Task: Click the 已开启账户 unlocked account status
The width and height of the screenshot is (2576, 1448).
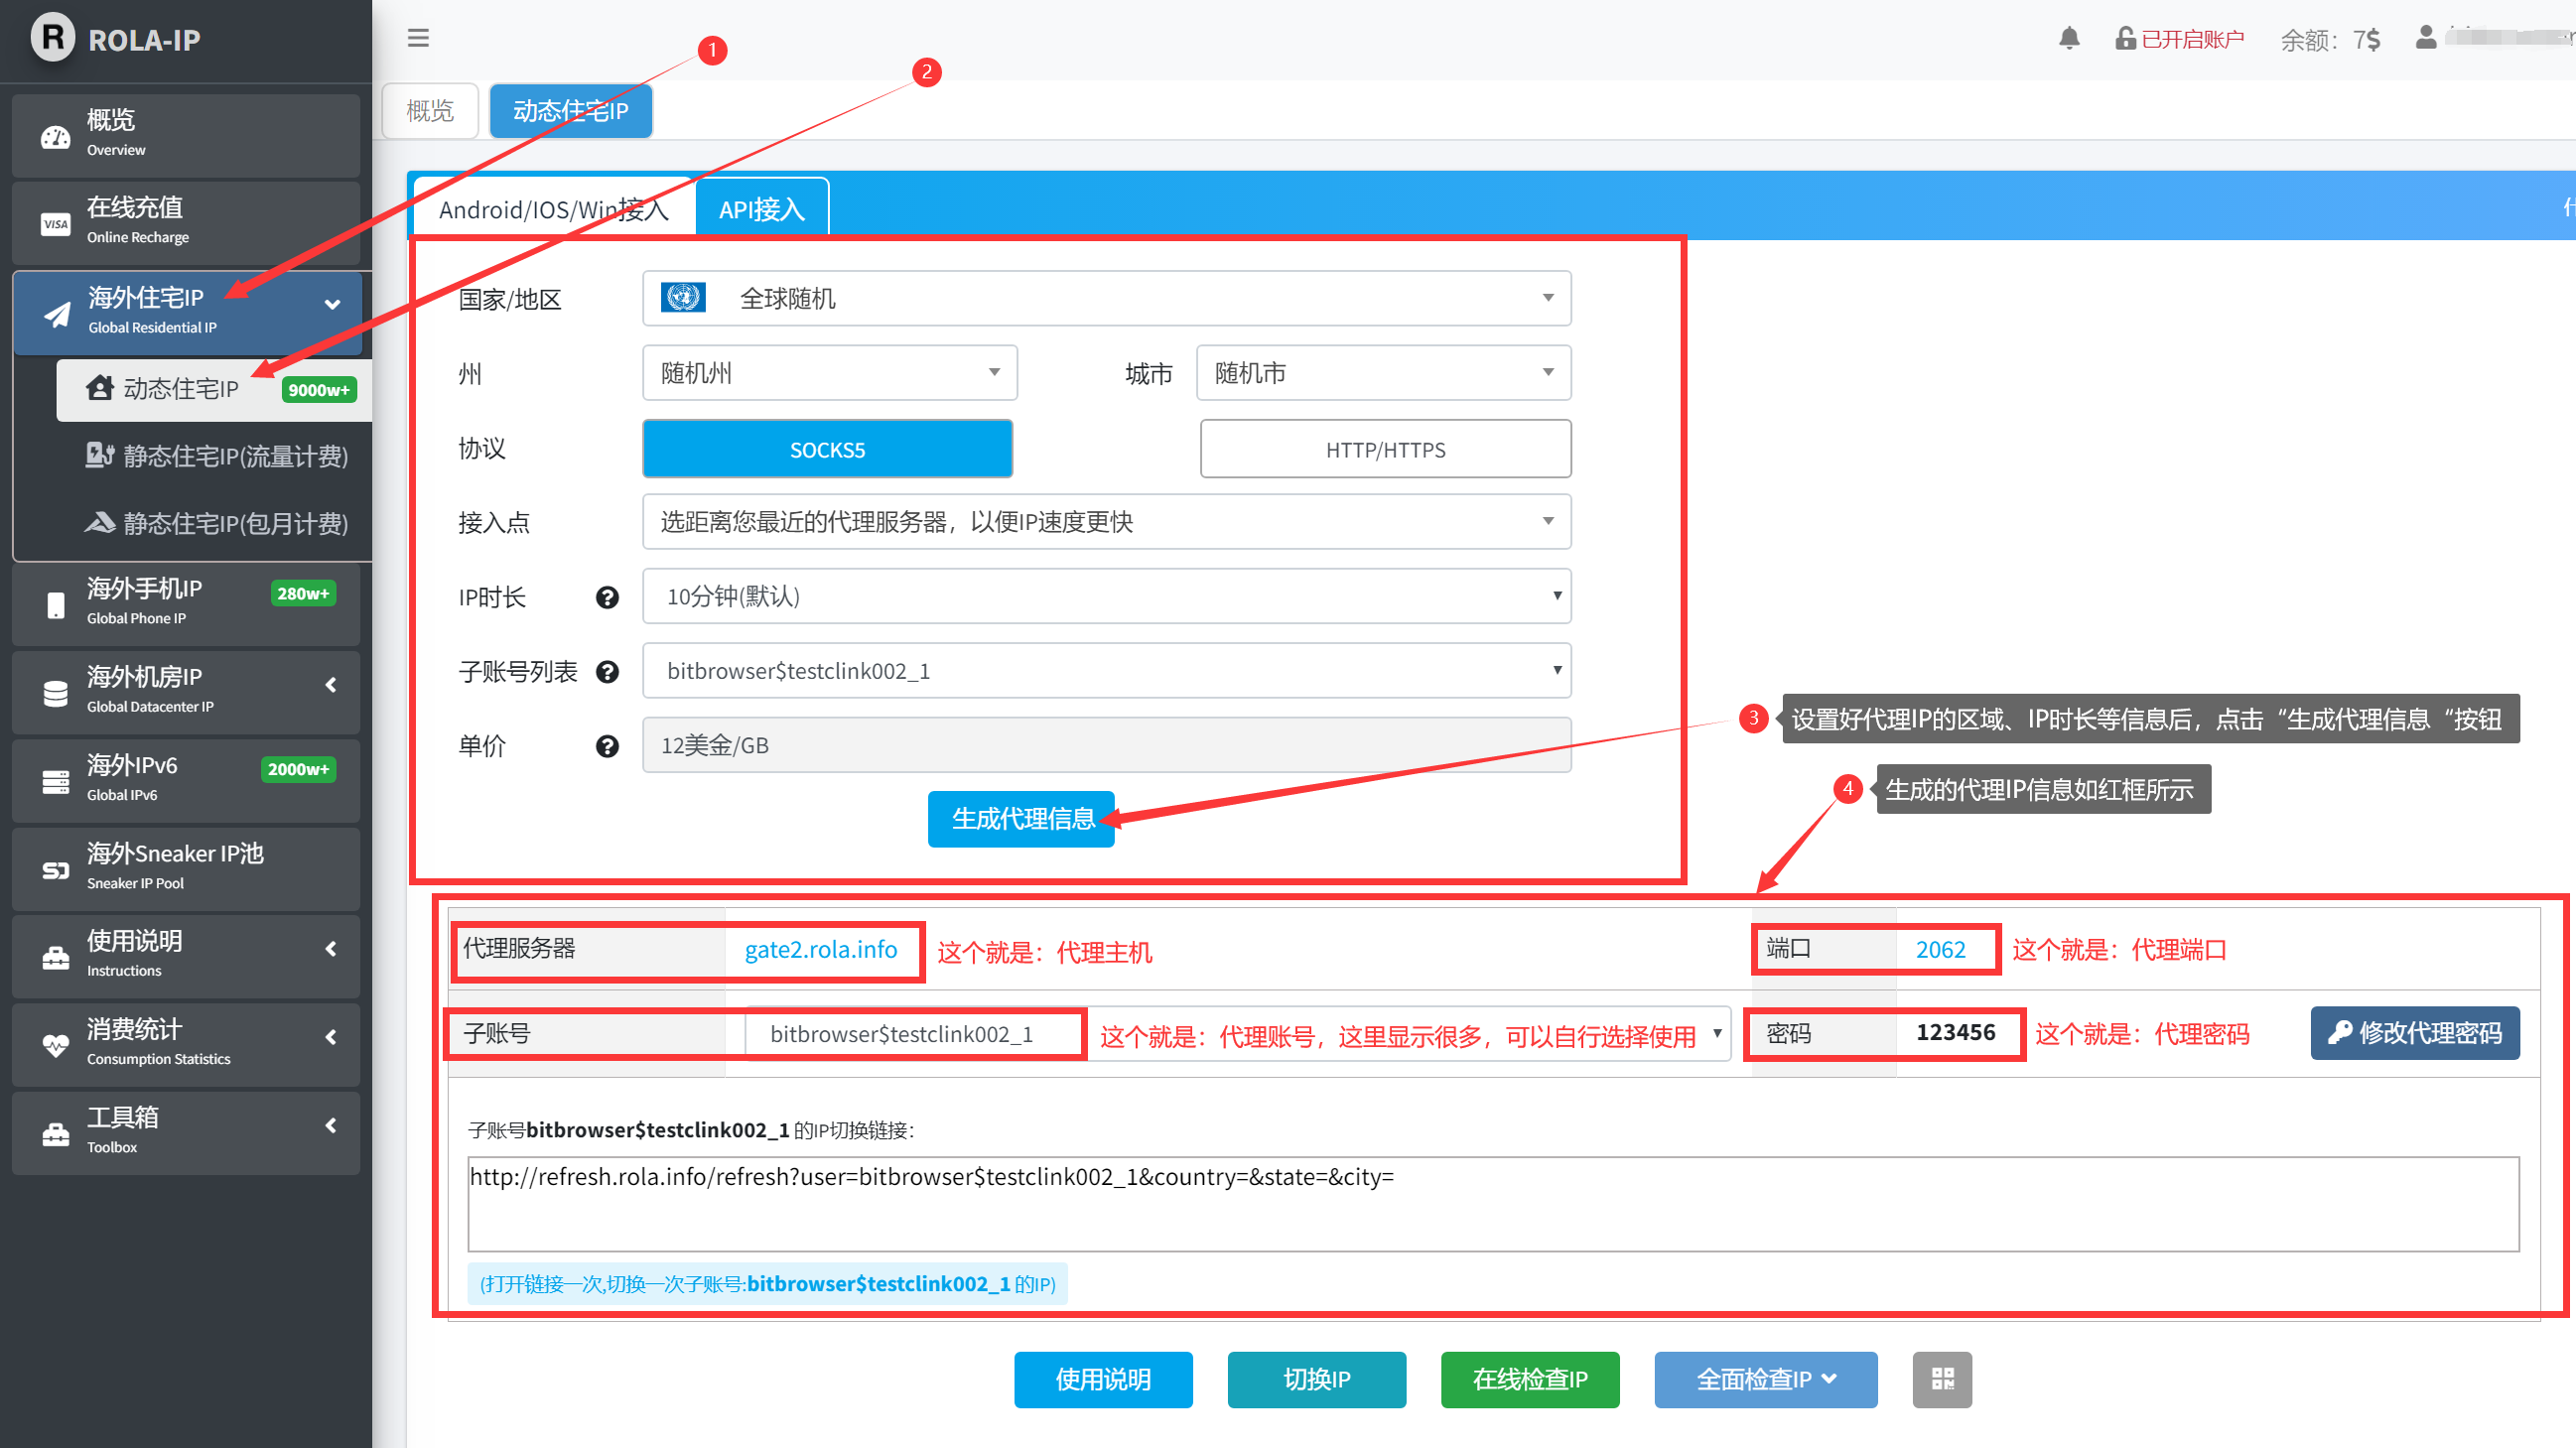Action: pyautogui.click(x=2180, y=39)
